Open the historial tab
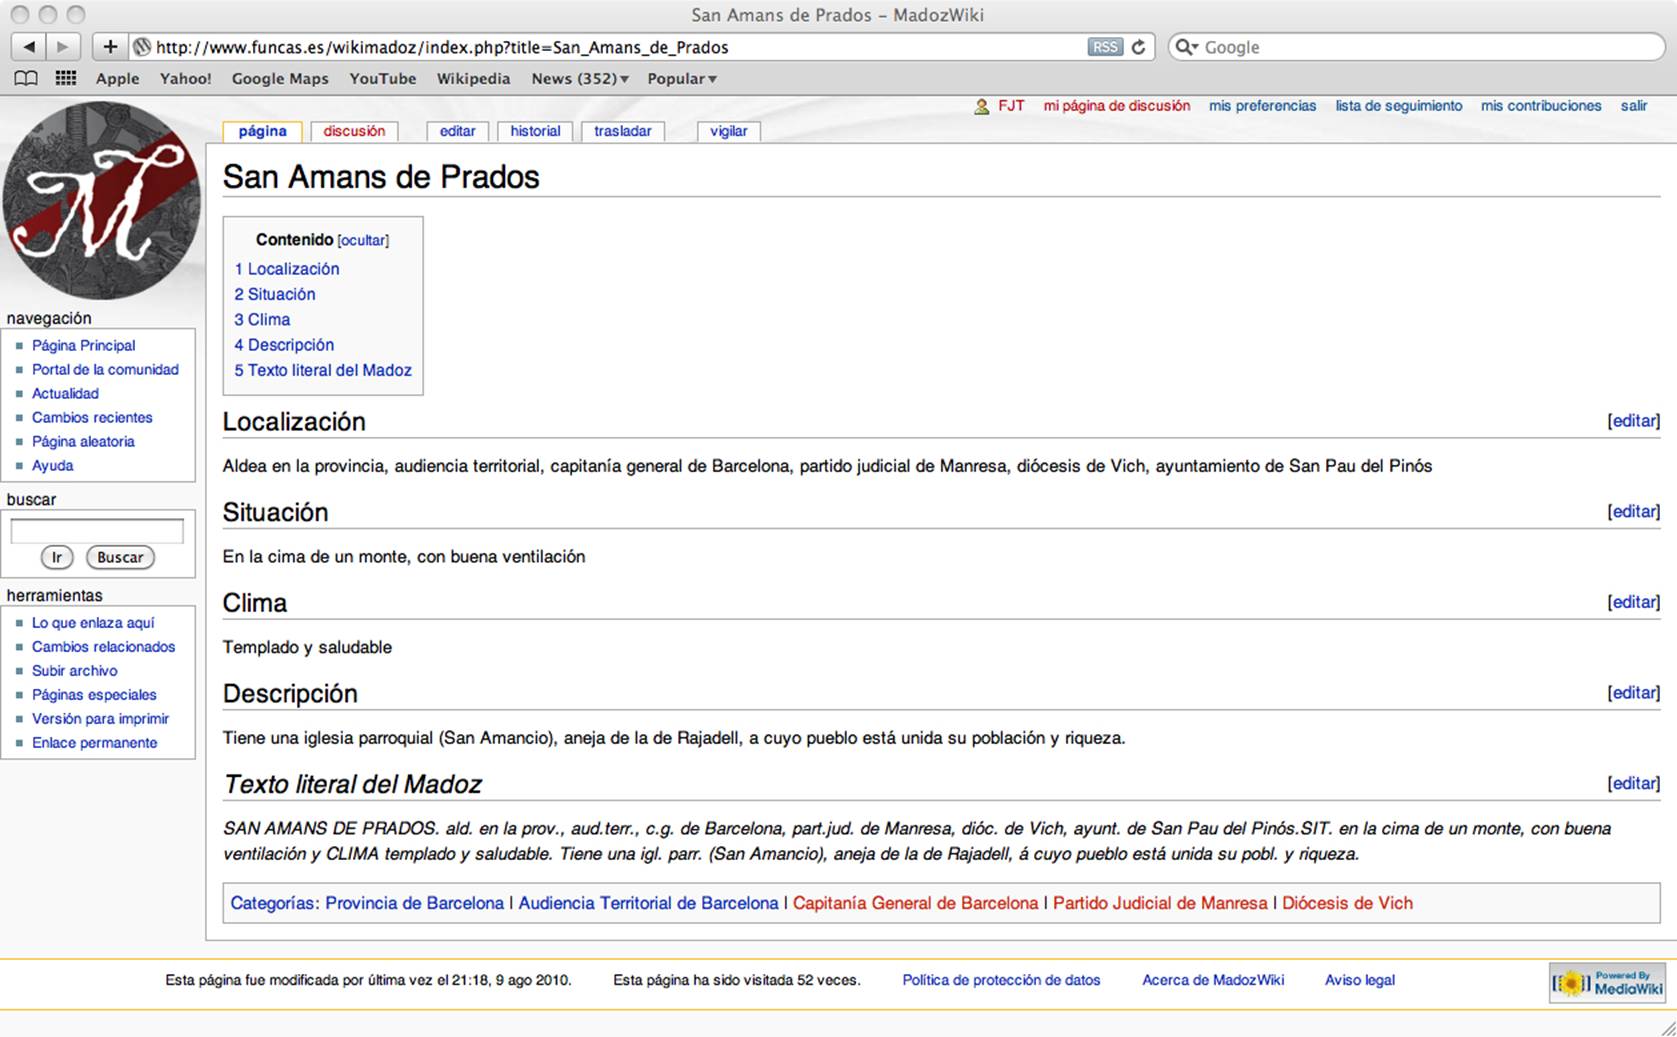The height and width of the screenshot is (1037, 1677). (x=535, y=131)
